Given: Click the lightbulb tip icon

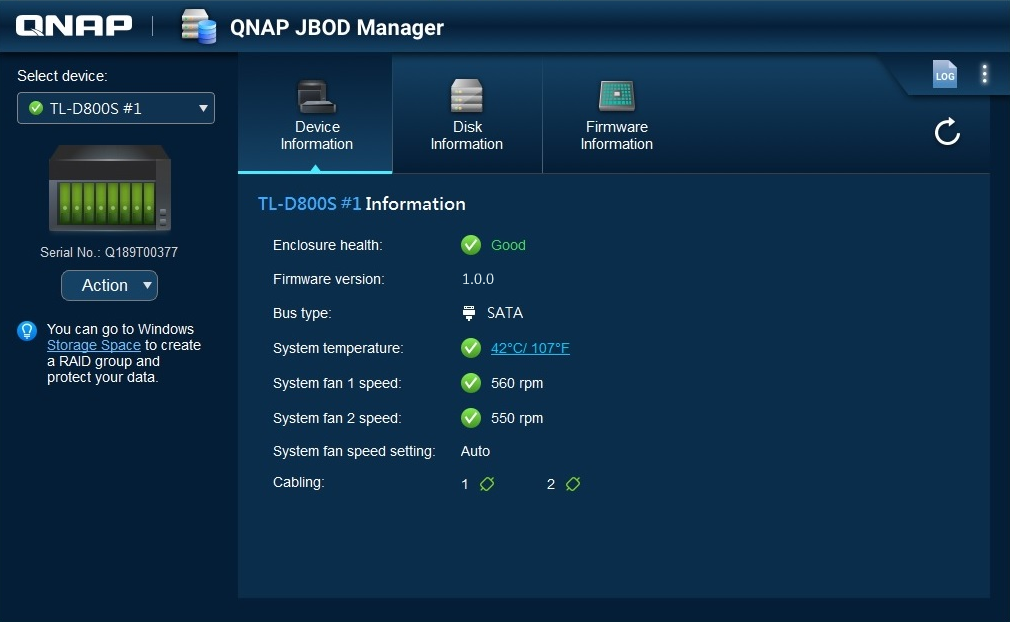Looking at the screenshot, I should [27, 331].
